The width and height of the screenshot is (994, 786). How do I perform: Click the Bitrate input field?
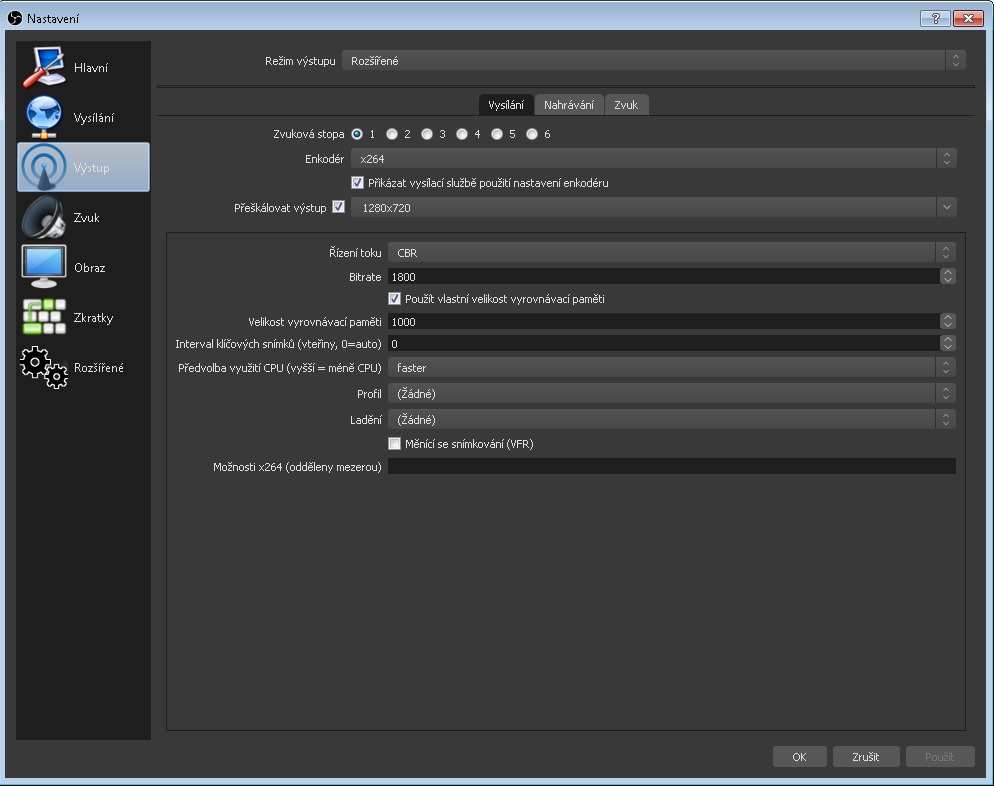pyautogui.click(x=664, y=276)
